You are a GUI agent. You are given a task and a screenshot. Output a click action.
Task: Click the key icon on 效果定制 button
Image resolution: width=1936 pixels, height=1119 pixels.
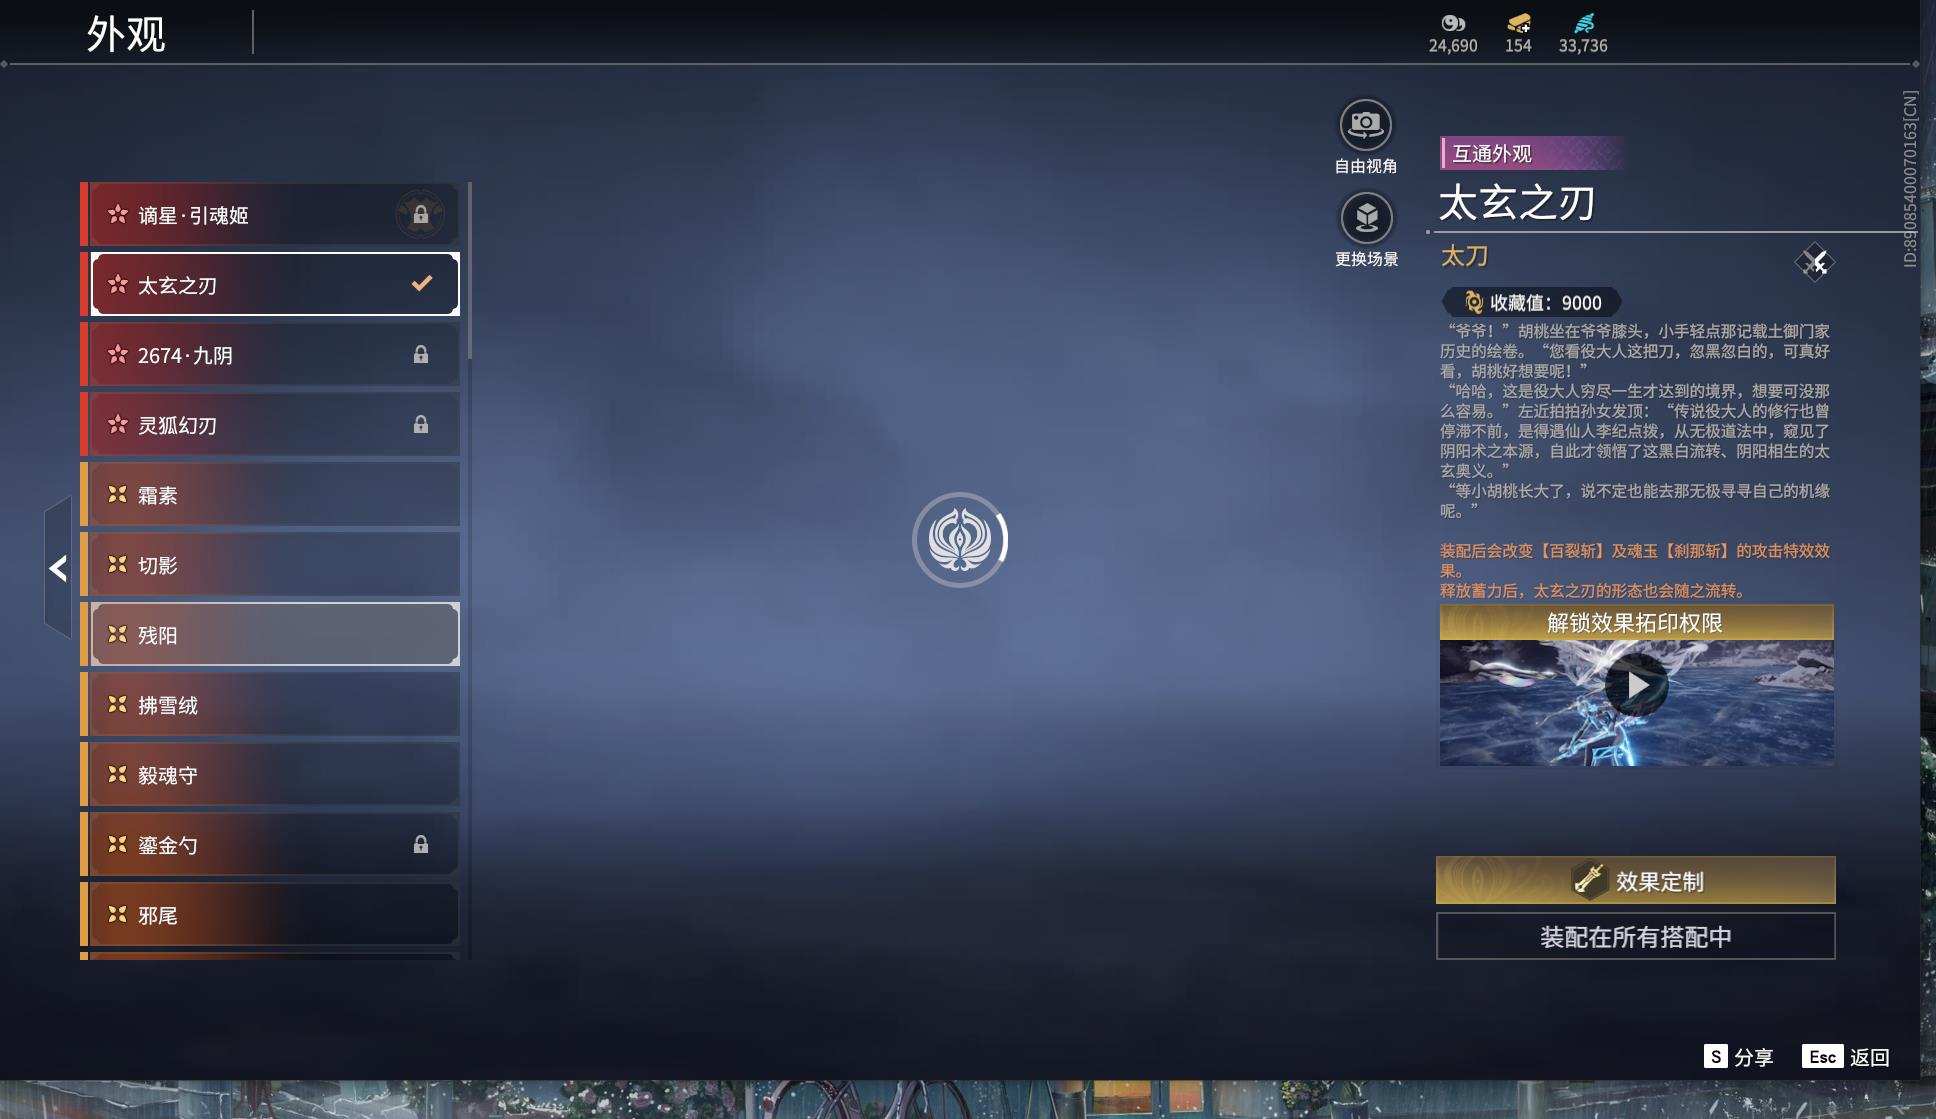(x=1588, y=880)
